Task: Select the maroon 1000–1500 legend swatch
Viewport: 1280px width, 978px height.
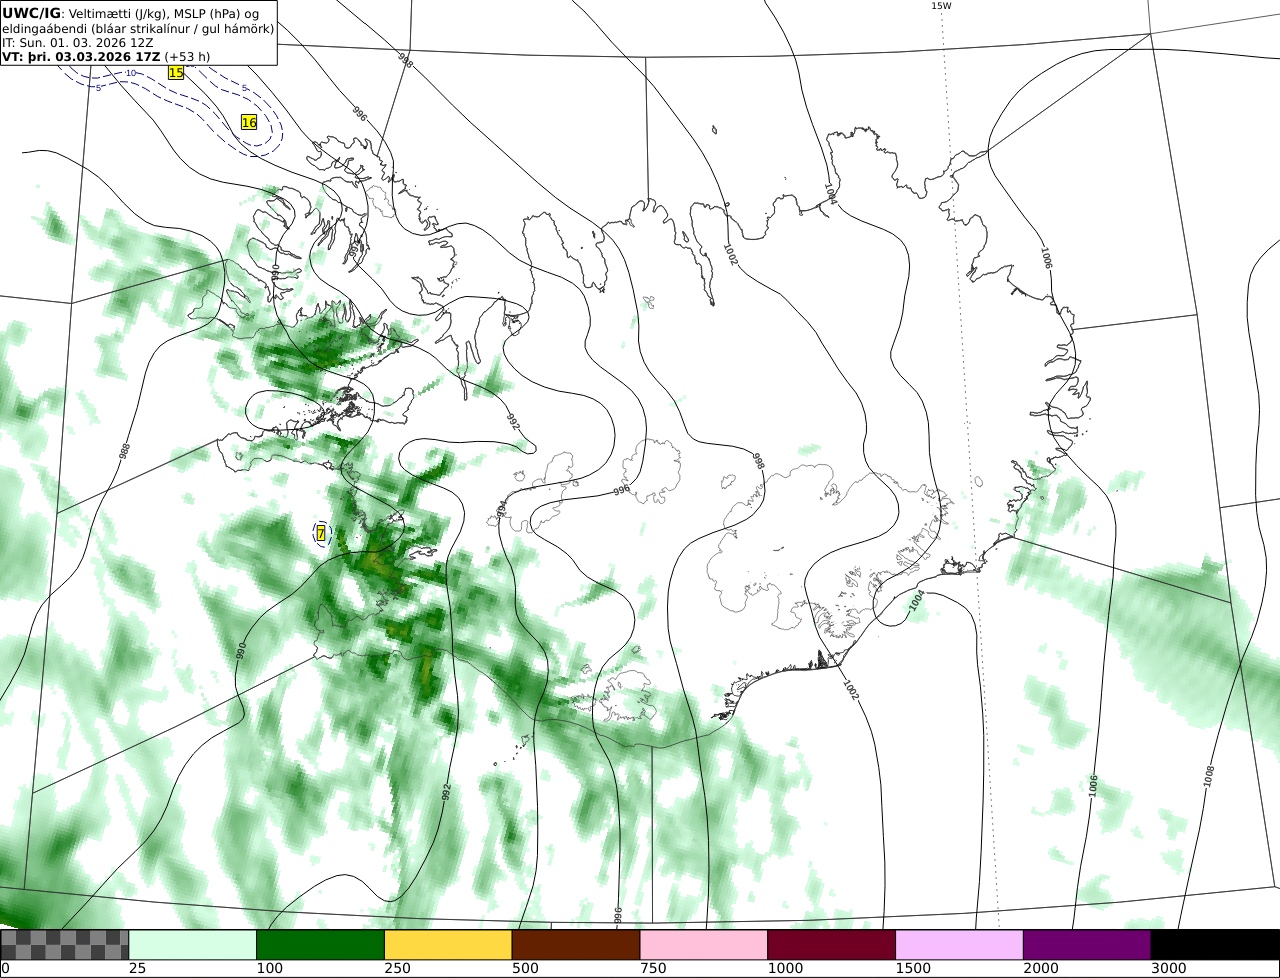Action: coord(832,944)
